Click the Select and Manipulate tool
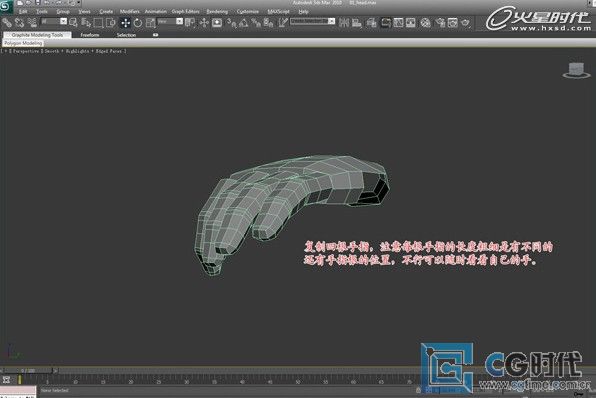This screenshot has height=398, width=596. click(x=204, y=23)
